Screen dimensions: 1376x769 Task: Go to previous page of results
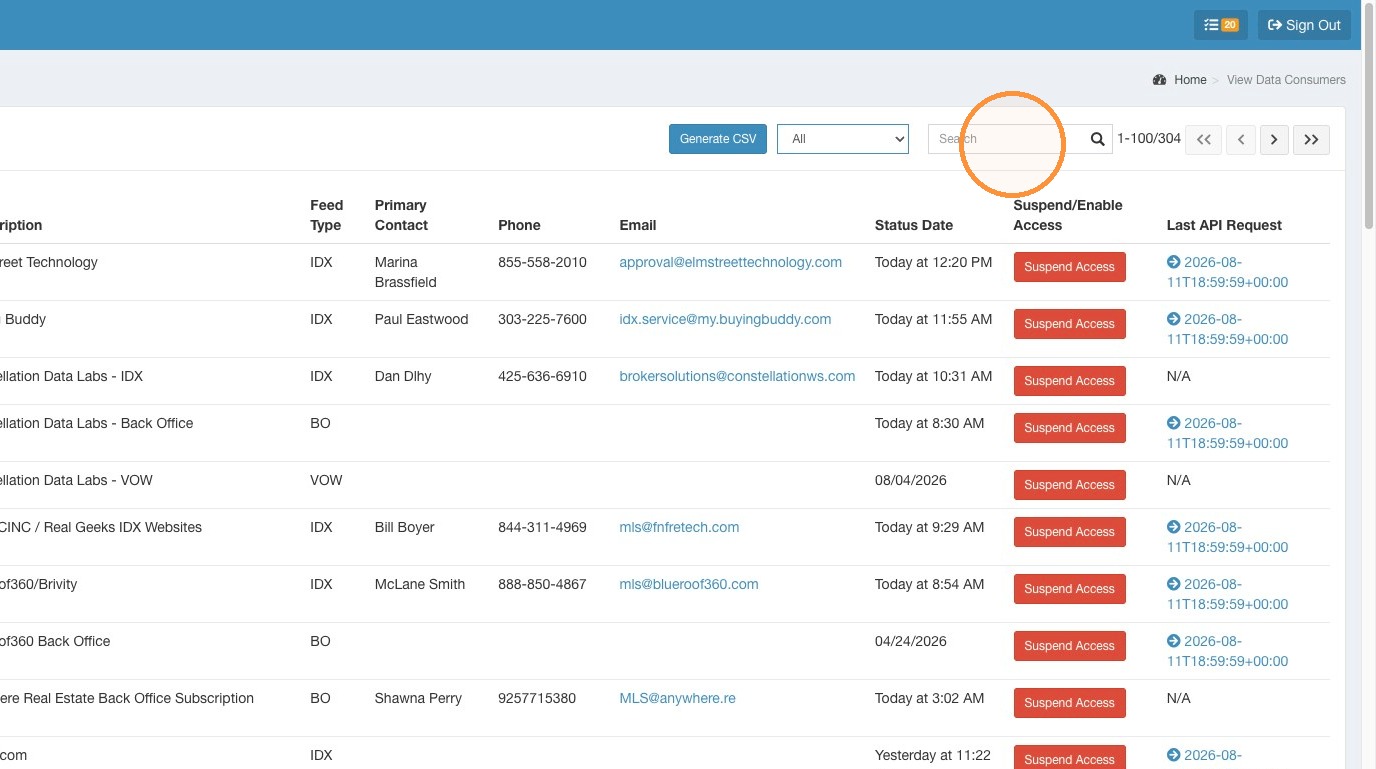tap(1241, 139)
